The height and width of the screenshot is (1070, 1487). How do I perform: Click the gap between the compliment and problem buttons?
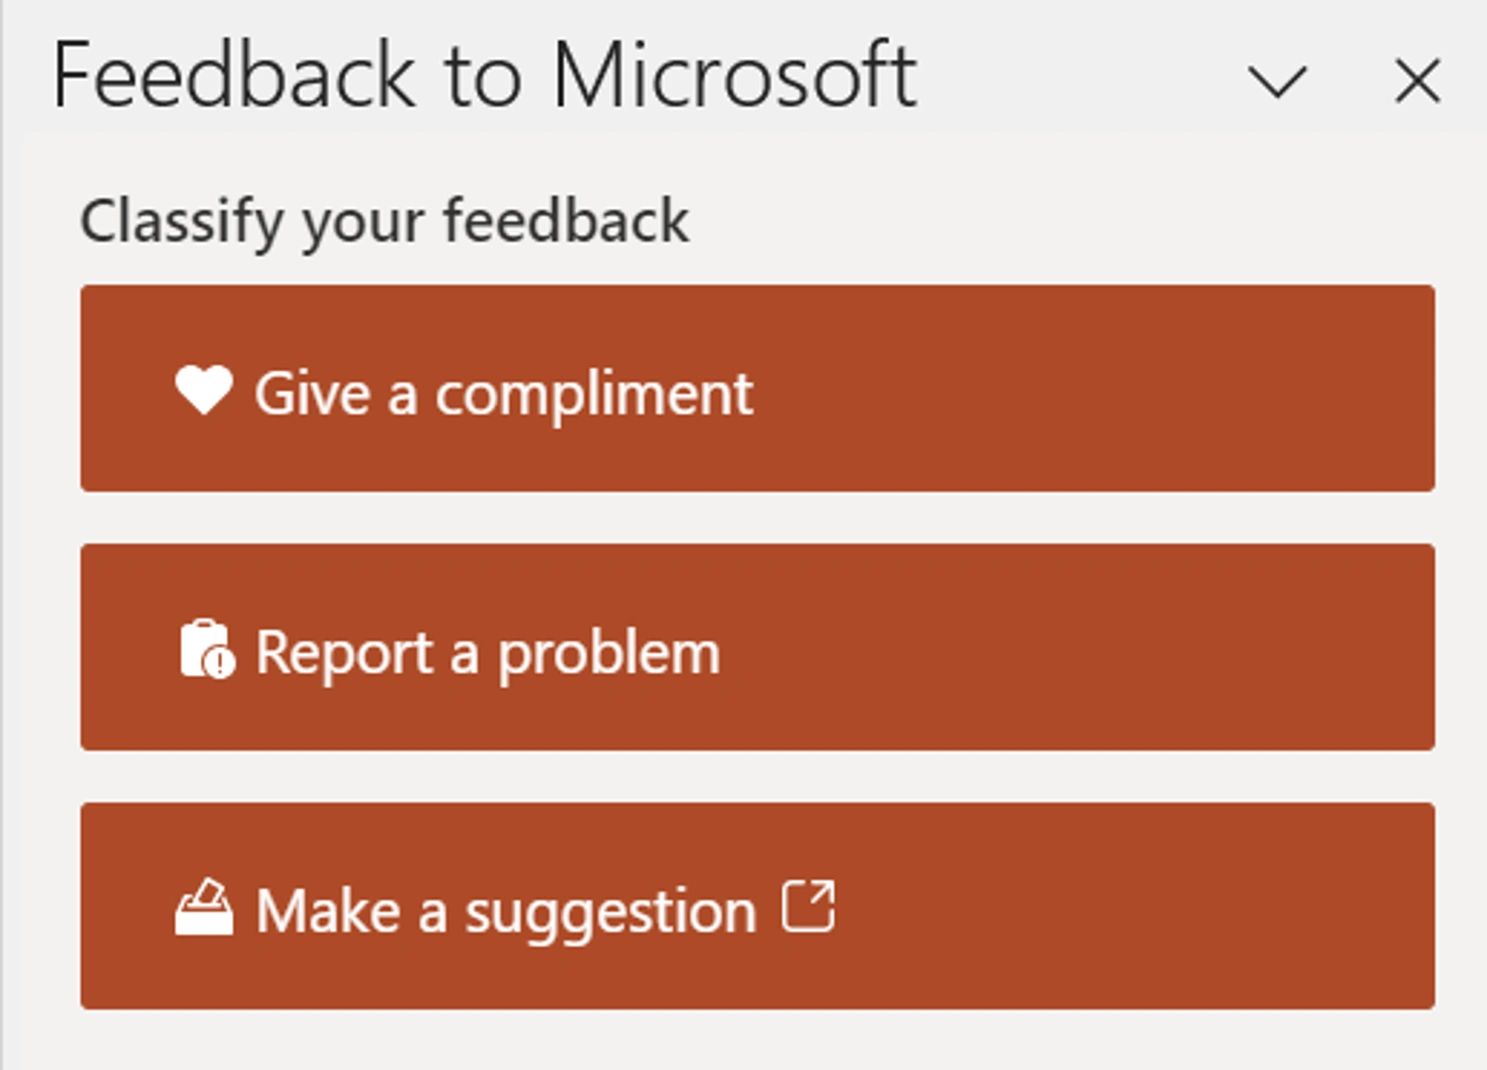pyautogui.click(x=757, y=518)
